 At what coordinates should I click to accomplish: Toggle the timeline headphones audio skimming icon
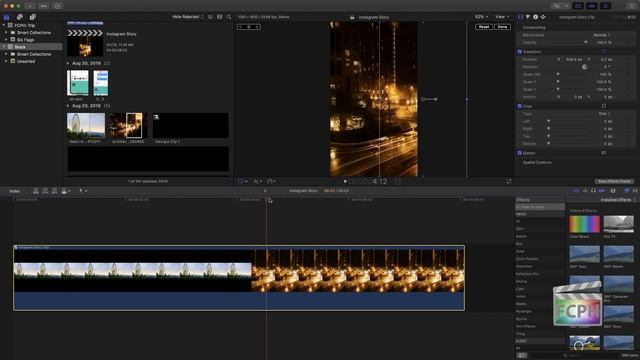pyautogui.click(x=593, y=191)
